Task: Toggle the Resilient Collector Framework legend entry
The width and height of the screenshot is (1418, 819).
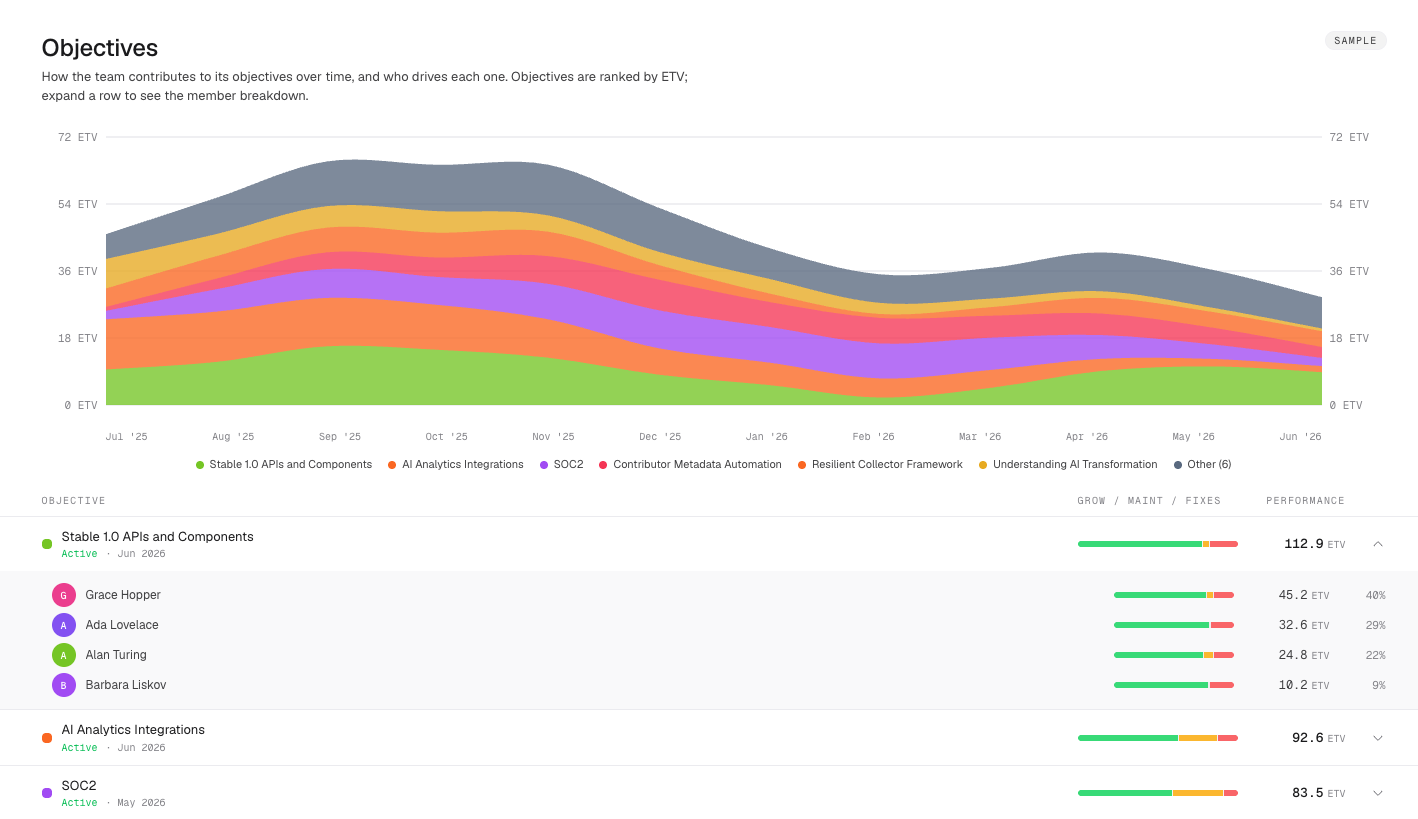Action: (880, 465)
